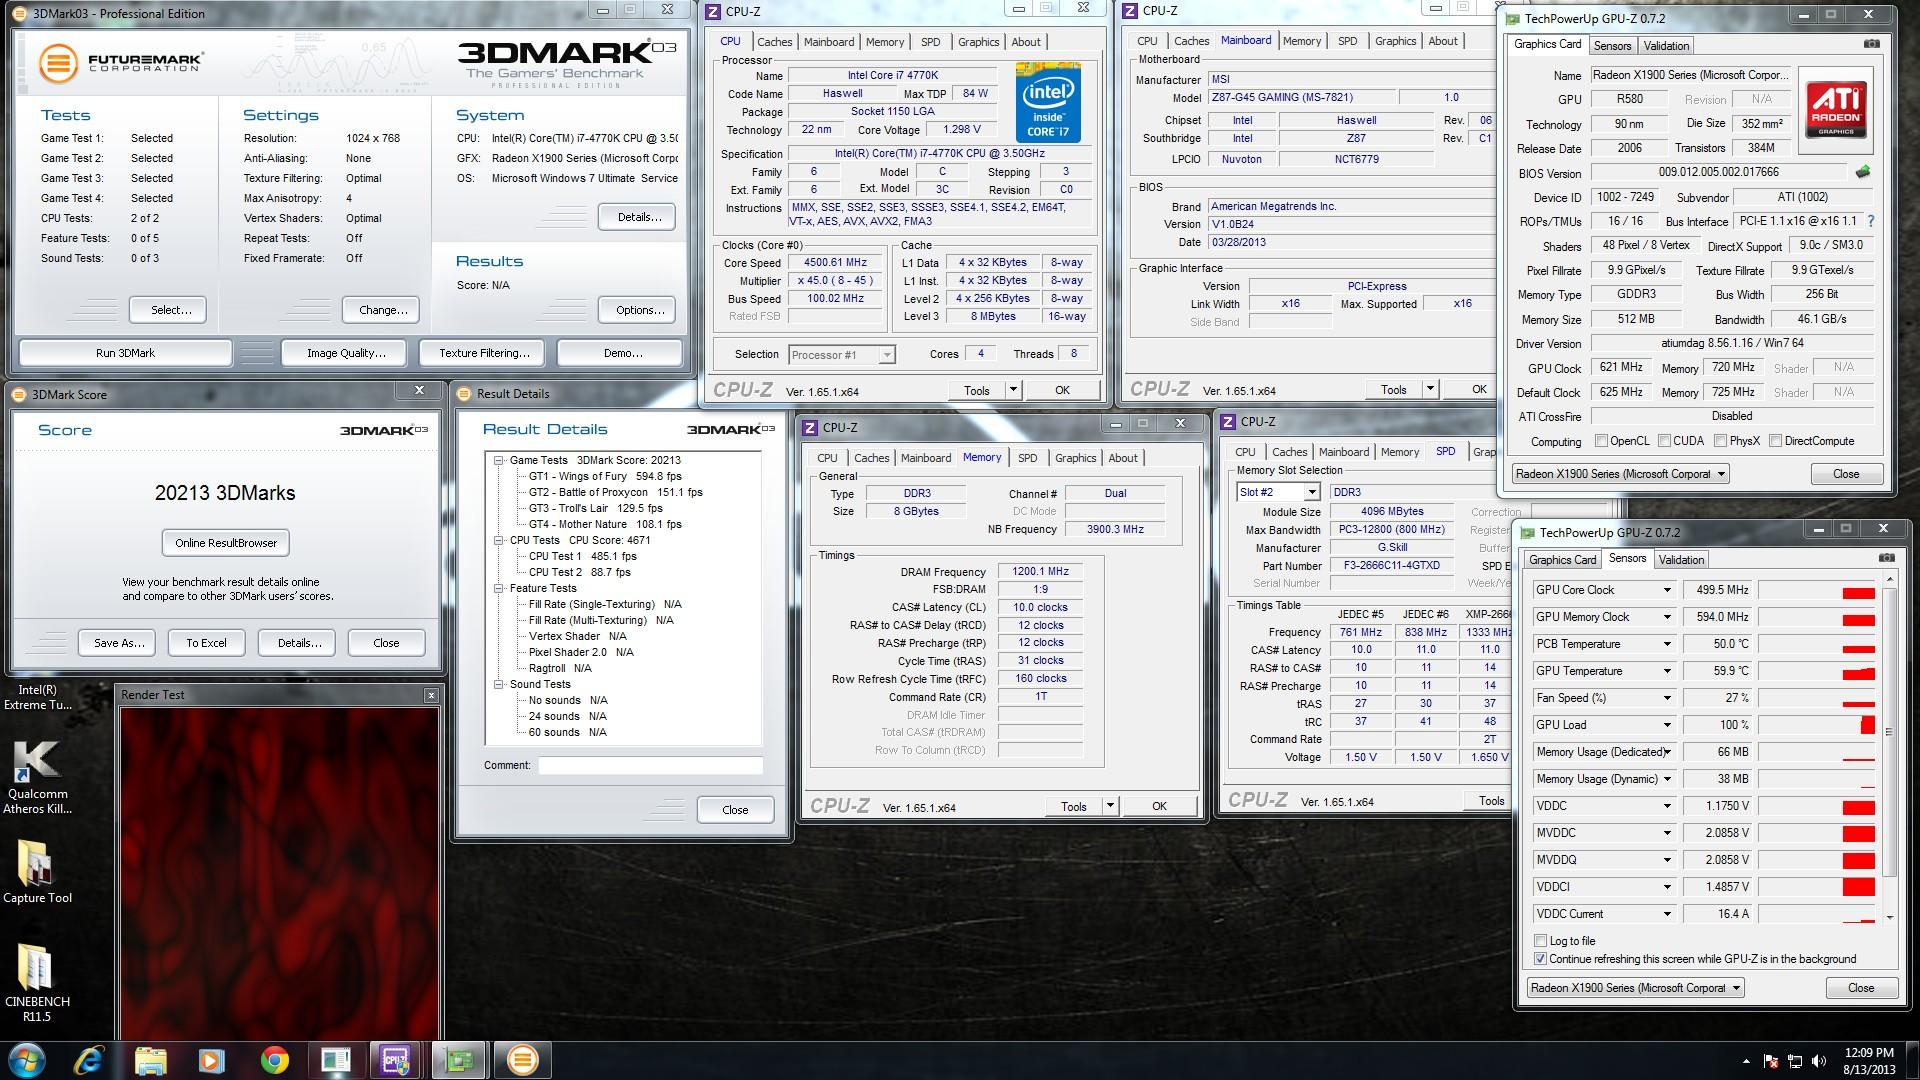Enable the DirectCompute checkbox in GPU-Z
This screenshot has width=1920, height=1080.
tap(1775, 441)
